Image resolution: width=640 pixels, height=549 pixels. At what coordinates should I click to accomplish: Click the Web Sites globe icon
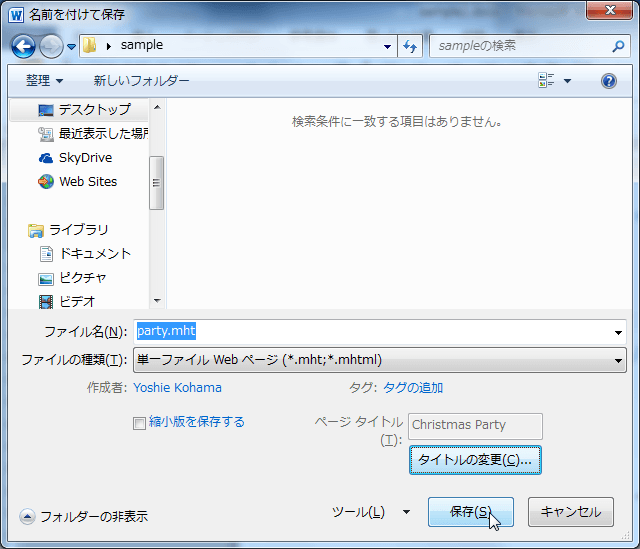coord(46,182)
